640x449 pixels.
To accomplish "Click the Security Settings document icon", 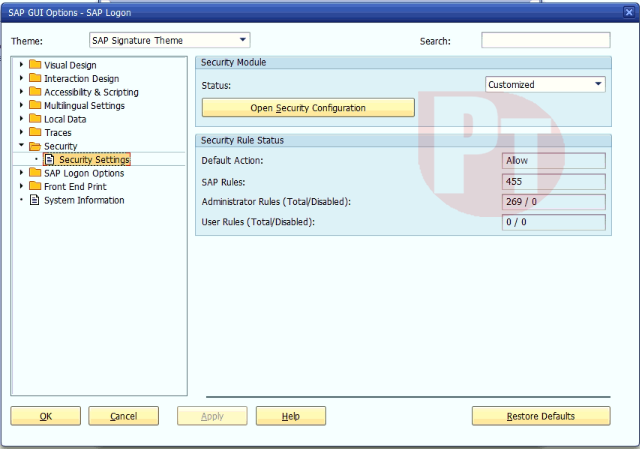I will click(x=49, y=159).
